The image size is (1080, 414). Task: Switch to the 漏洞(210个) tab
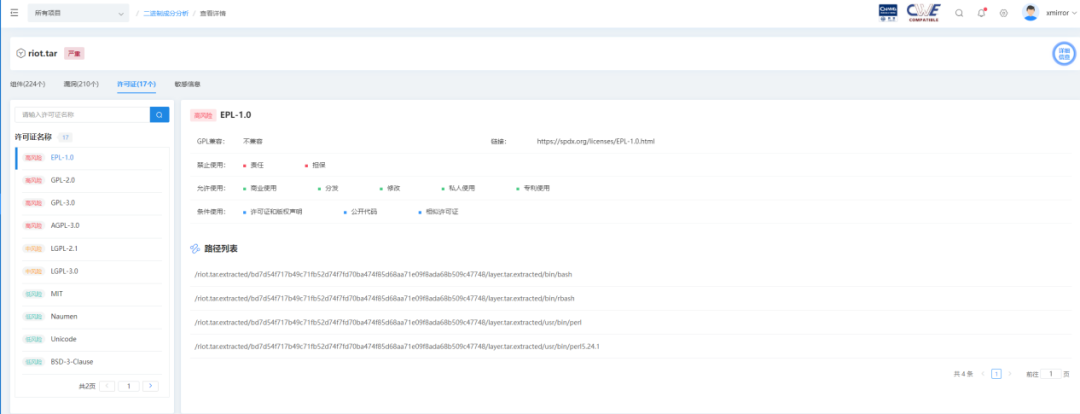point(81,84)
